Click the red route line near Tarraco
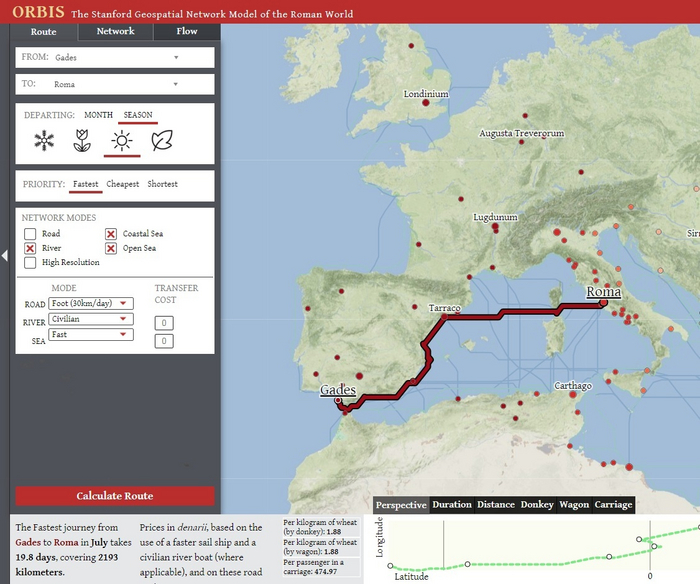The width and height of the screenshot is (700, 584). (x=473, y=317)
